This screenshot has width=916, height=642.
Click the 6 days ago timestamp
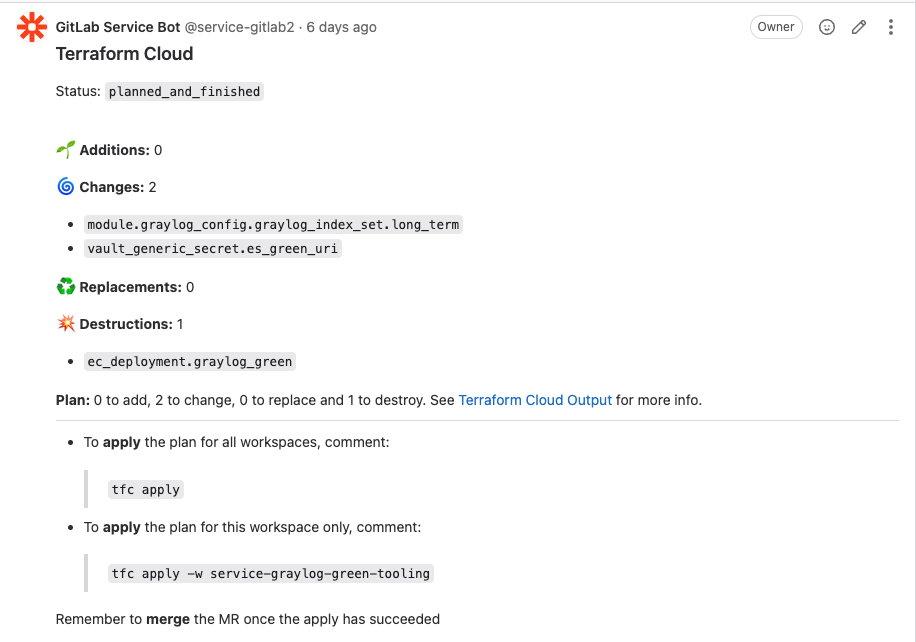click(342, 27)
